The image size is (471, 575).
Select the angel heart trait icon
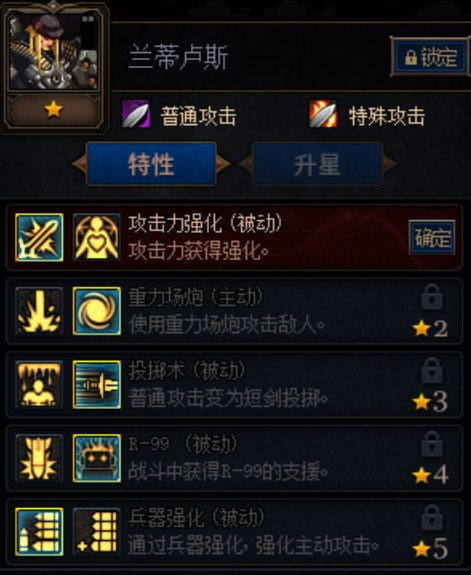point(97,238)
